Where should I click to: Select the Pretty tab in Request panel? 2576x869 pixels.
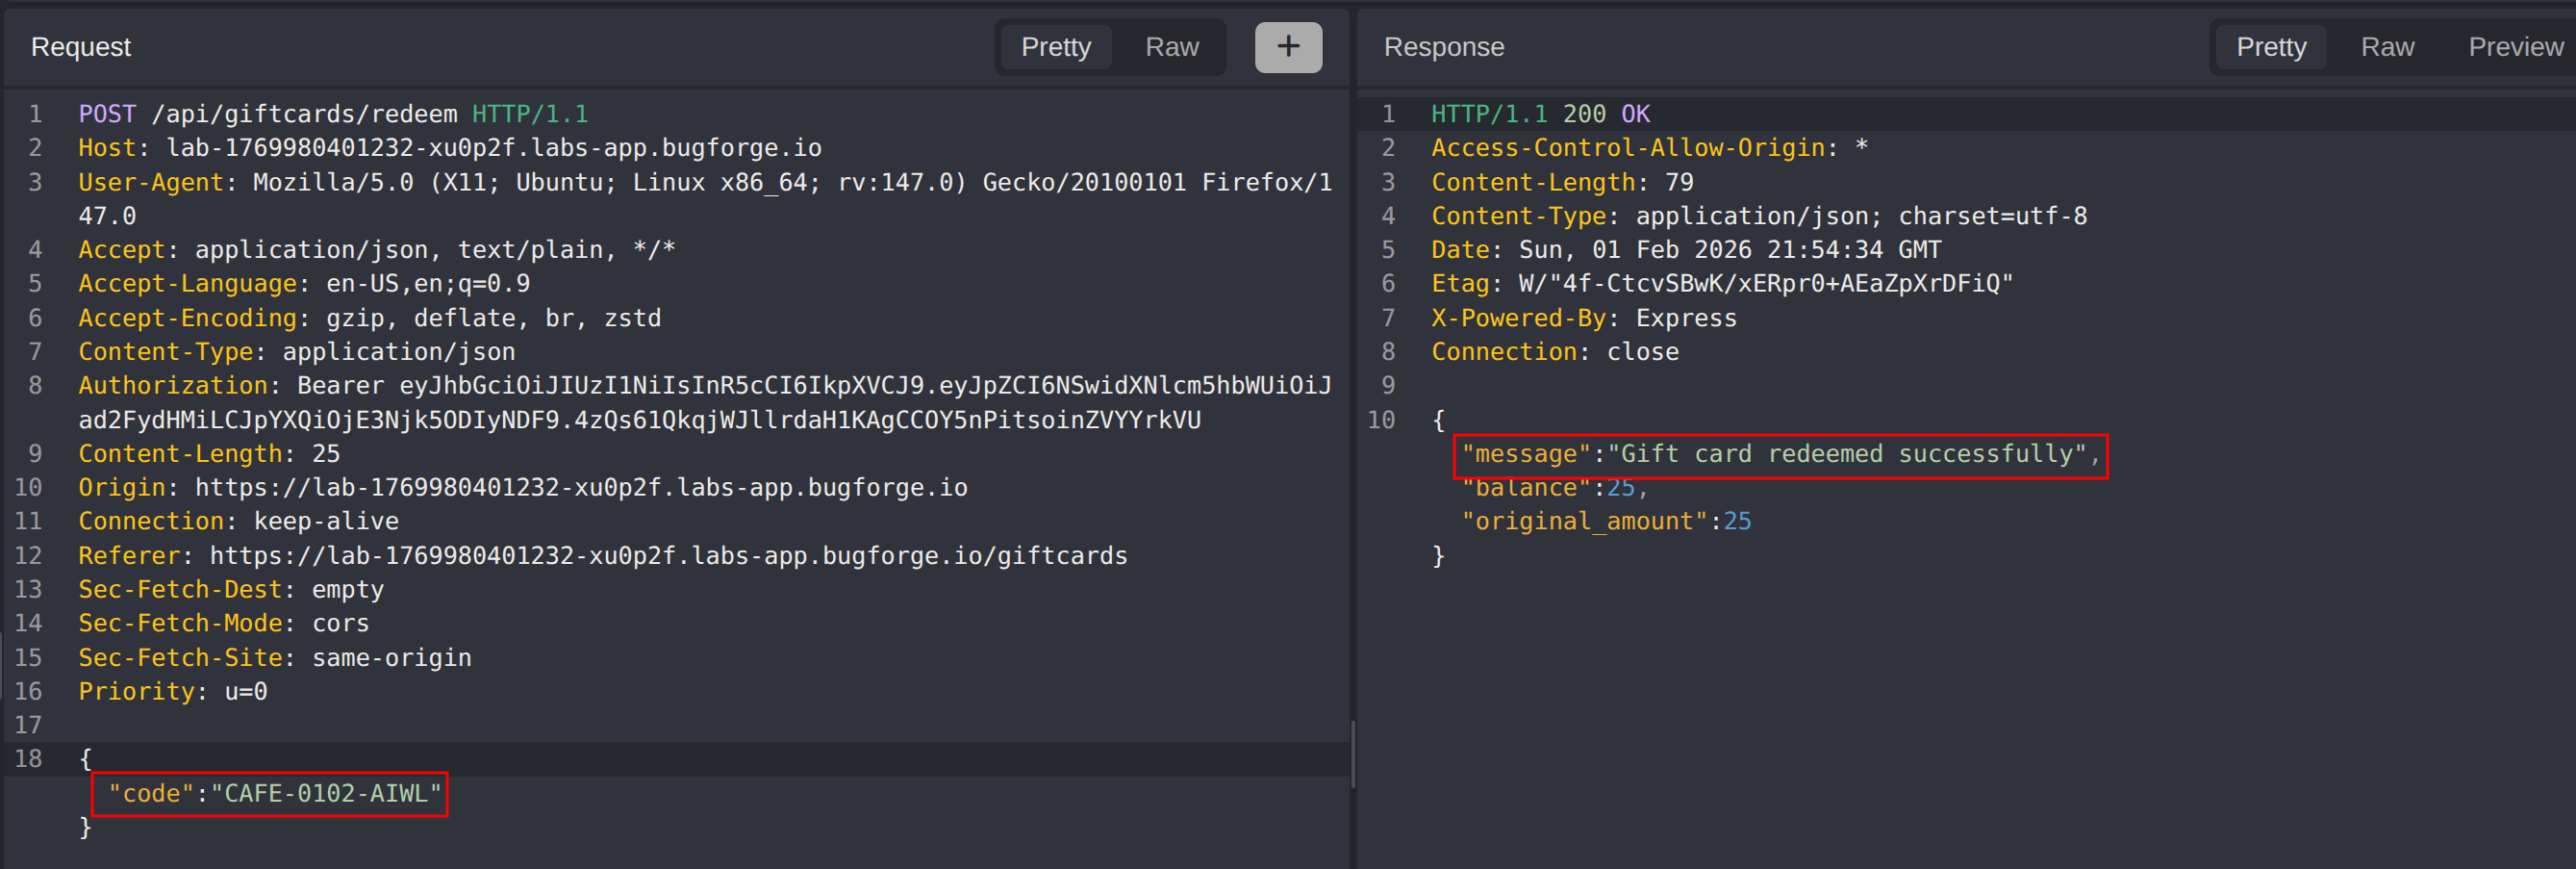point(1055,47)
